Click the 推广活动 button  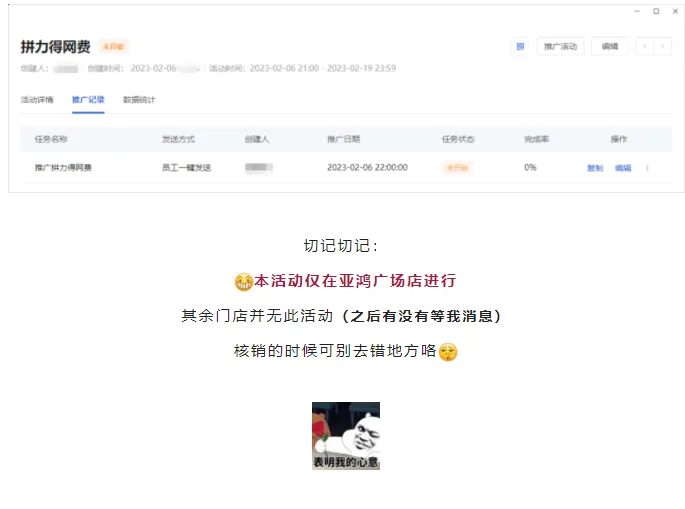[560, 46]
